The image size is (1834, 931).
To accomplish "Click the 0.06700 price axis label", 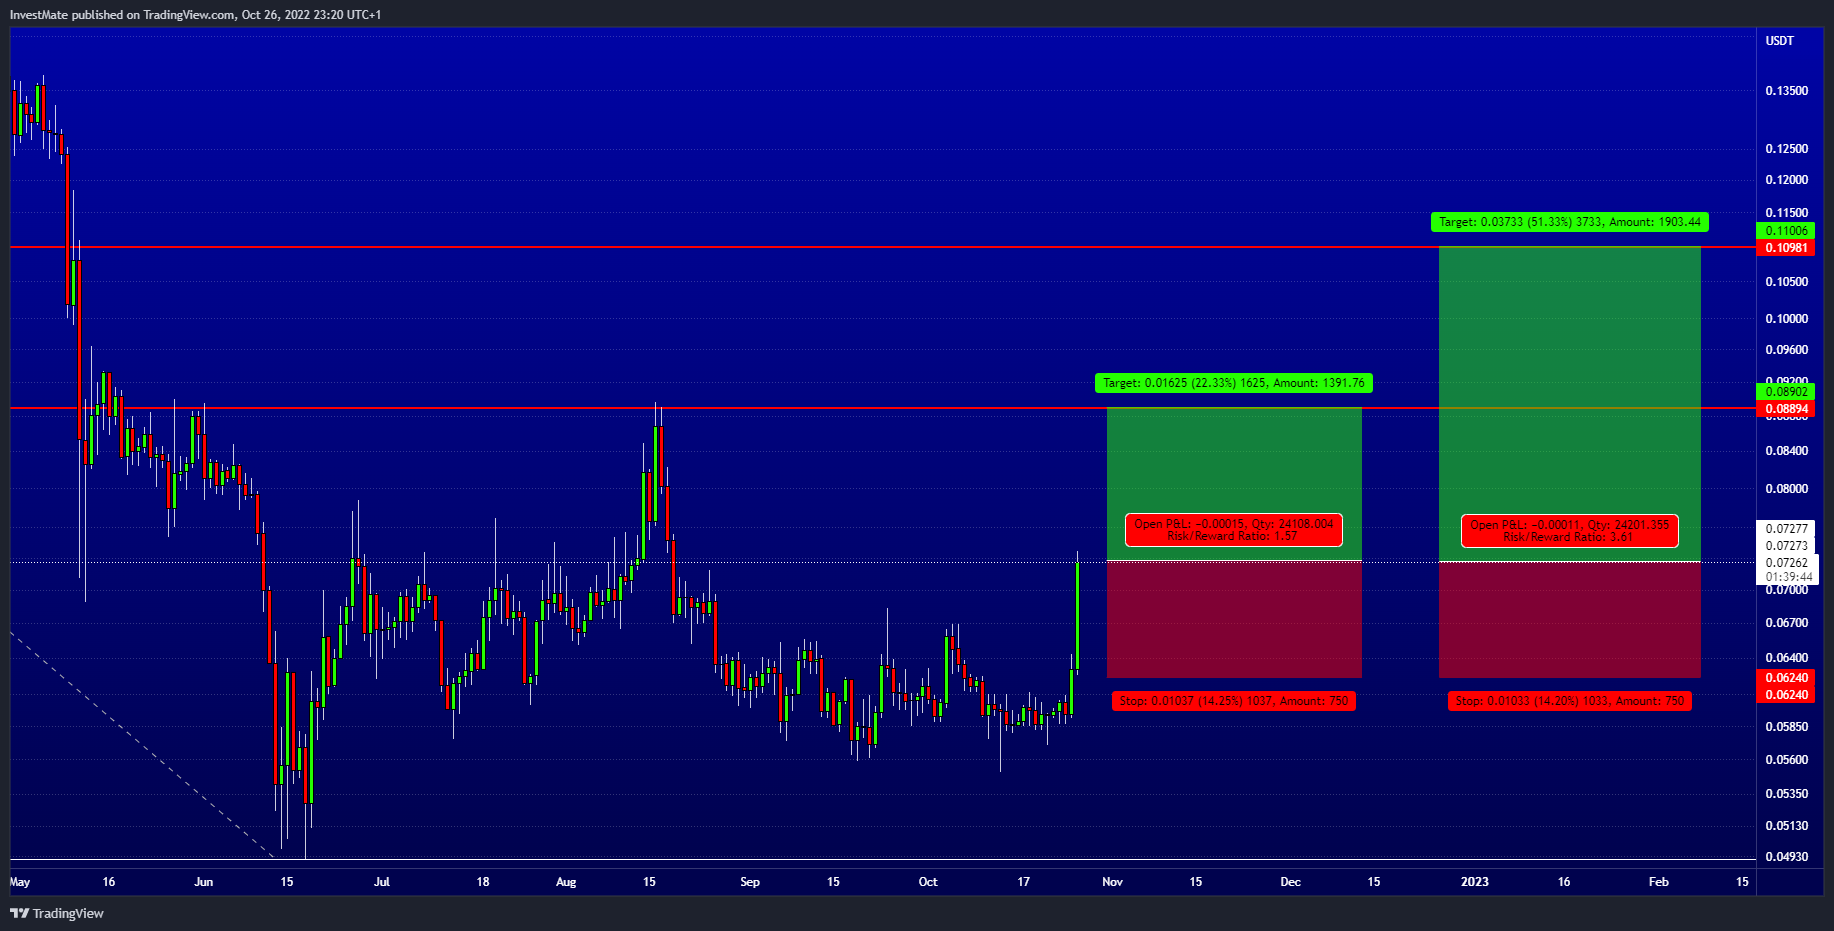I will 1786,623.
